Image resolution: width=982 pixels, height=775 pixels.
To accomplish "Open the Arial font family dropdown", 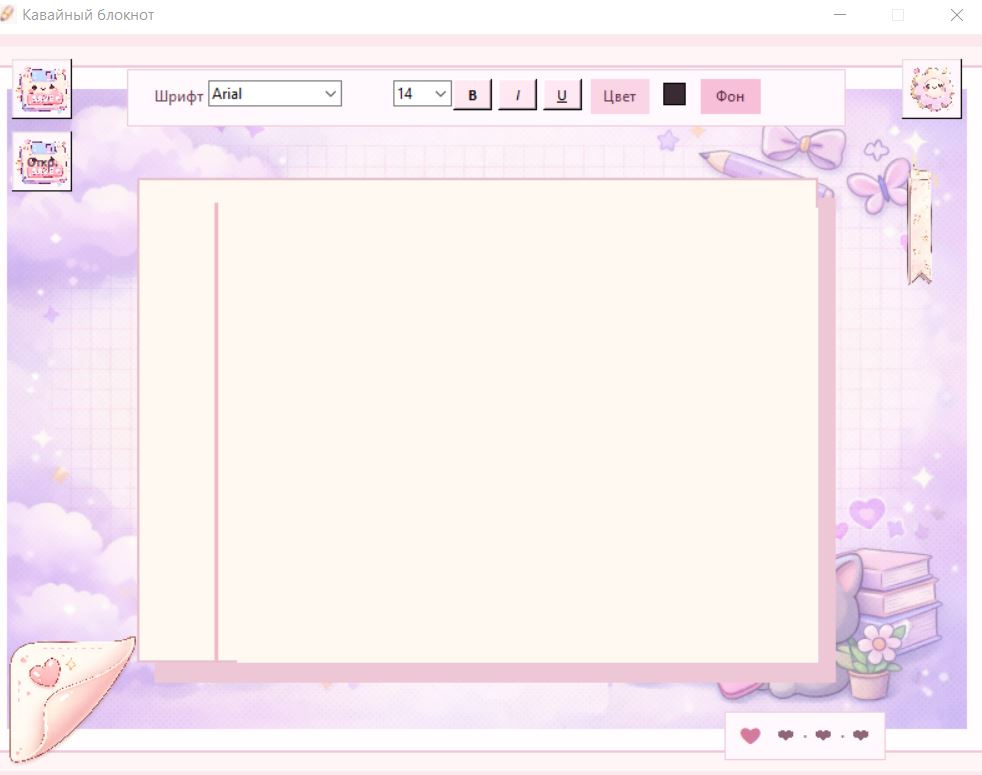I will tap(274, 94).
